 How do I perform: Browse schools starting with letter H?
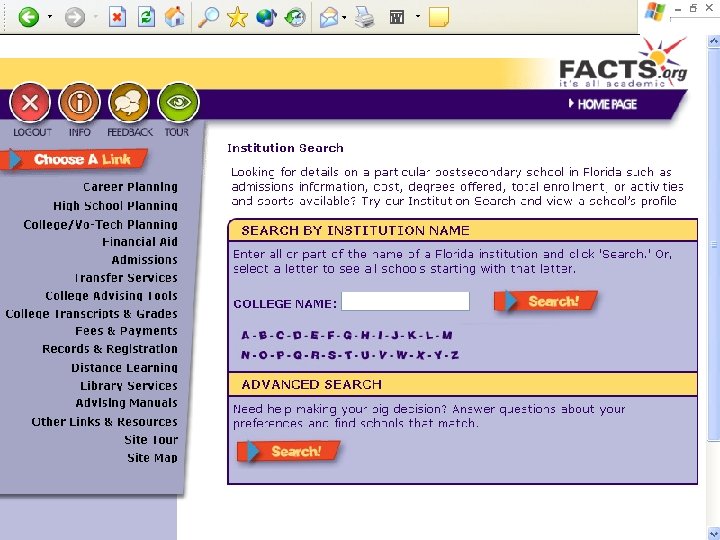tap(365, 335)
